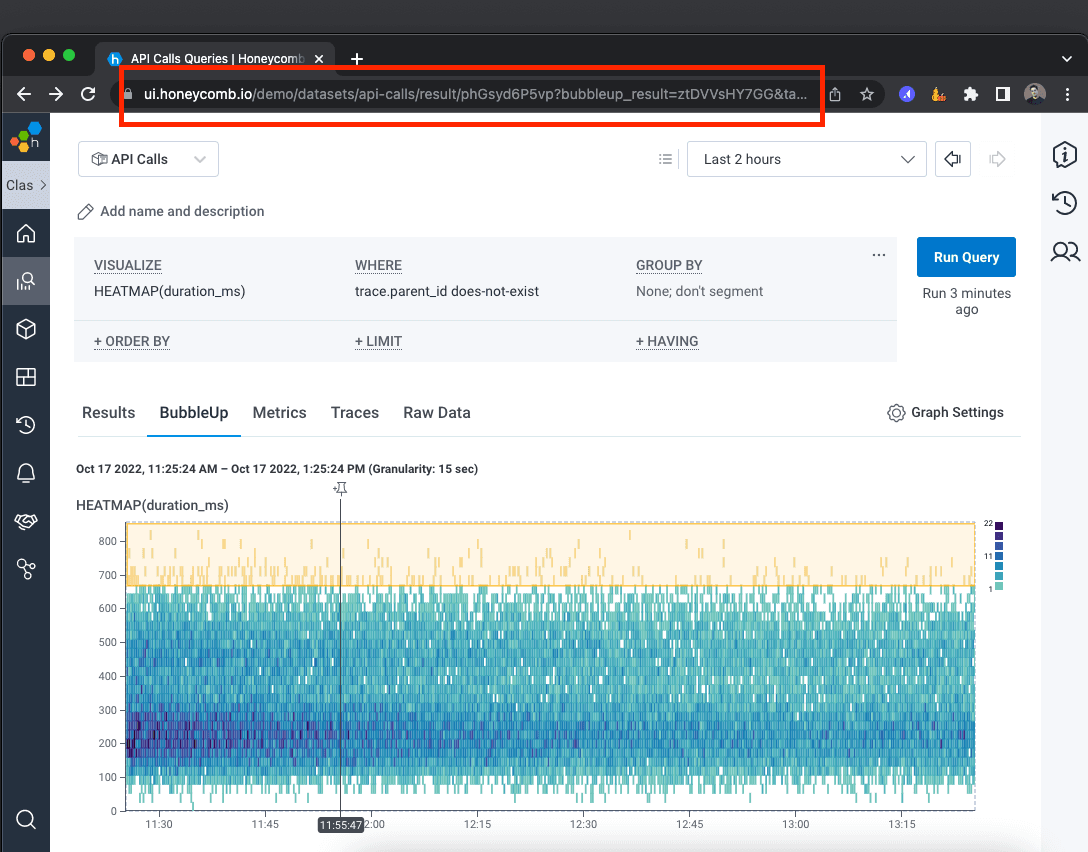Open the query history clock icon on right
Image resolution: width=1088 pixels, height=852 pixels.
pyautogui.click(x=1064, y=203)
